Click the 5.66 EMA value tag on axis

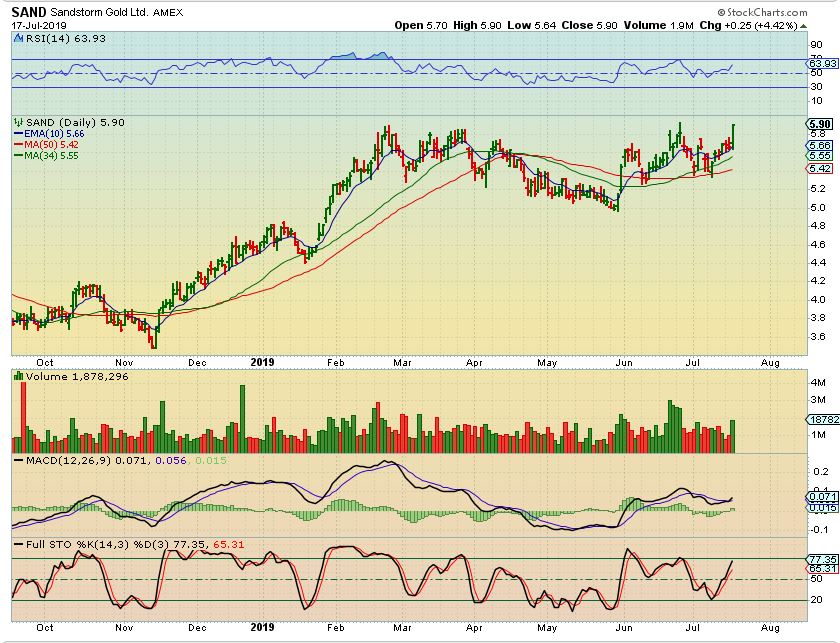[820, 145]
